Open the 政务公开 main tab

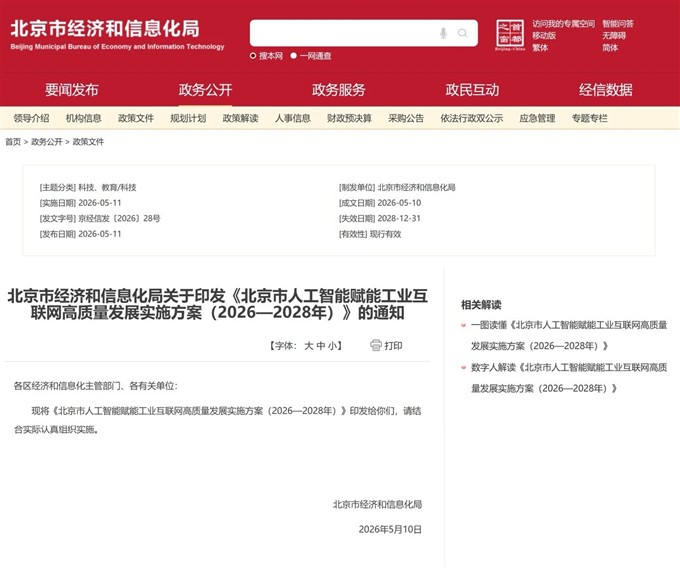(x=205, y=90)
